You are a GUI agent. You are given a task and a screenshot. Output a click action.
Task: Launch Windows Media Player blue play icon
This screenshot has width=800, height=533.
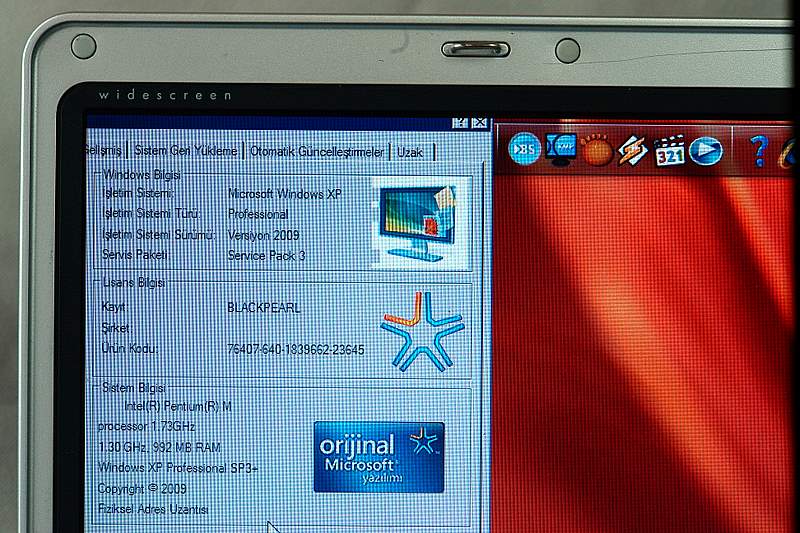(706, 150)
